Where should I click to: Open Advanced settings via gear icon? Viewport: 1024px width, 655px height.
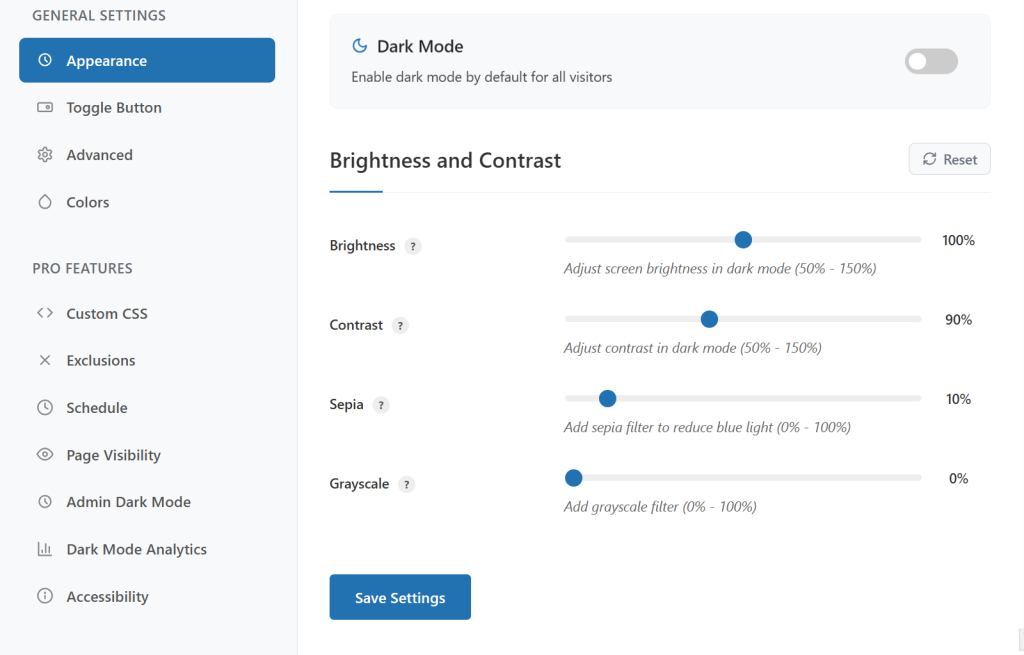[44, 154]
